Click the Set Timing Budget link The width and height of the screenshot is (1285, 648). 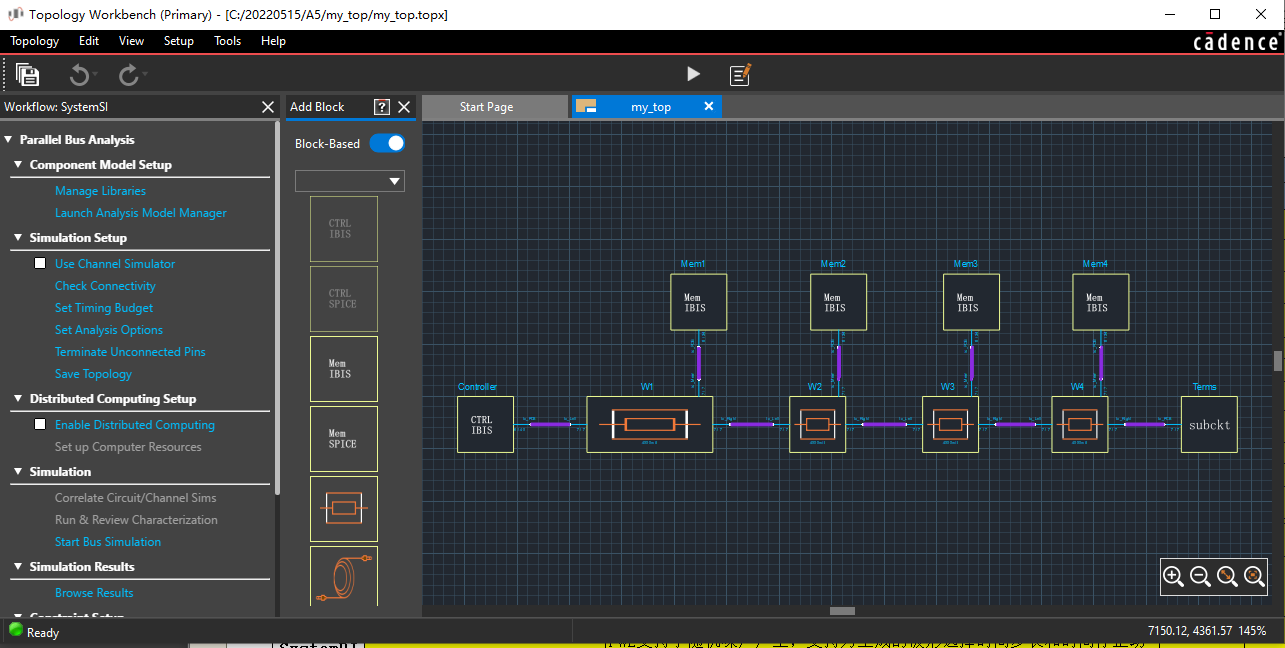click(105, 308)
